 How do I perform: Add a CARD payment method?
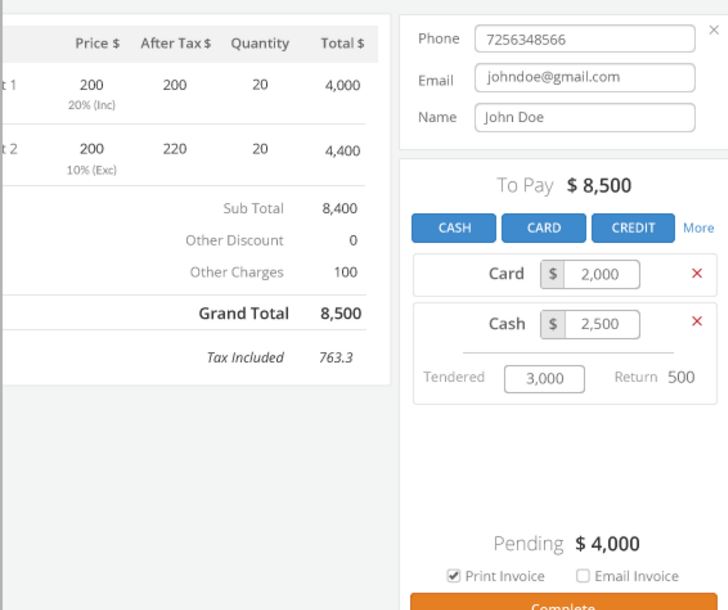[544, 228]
